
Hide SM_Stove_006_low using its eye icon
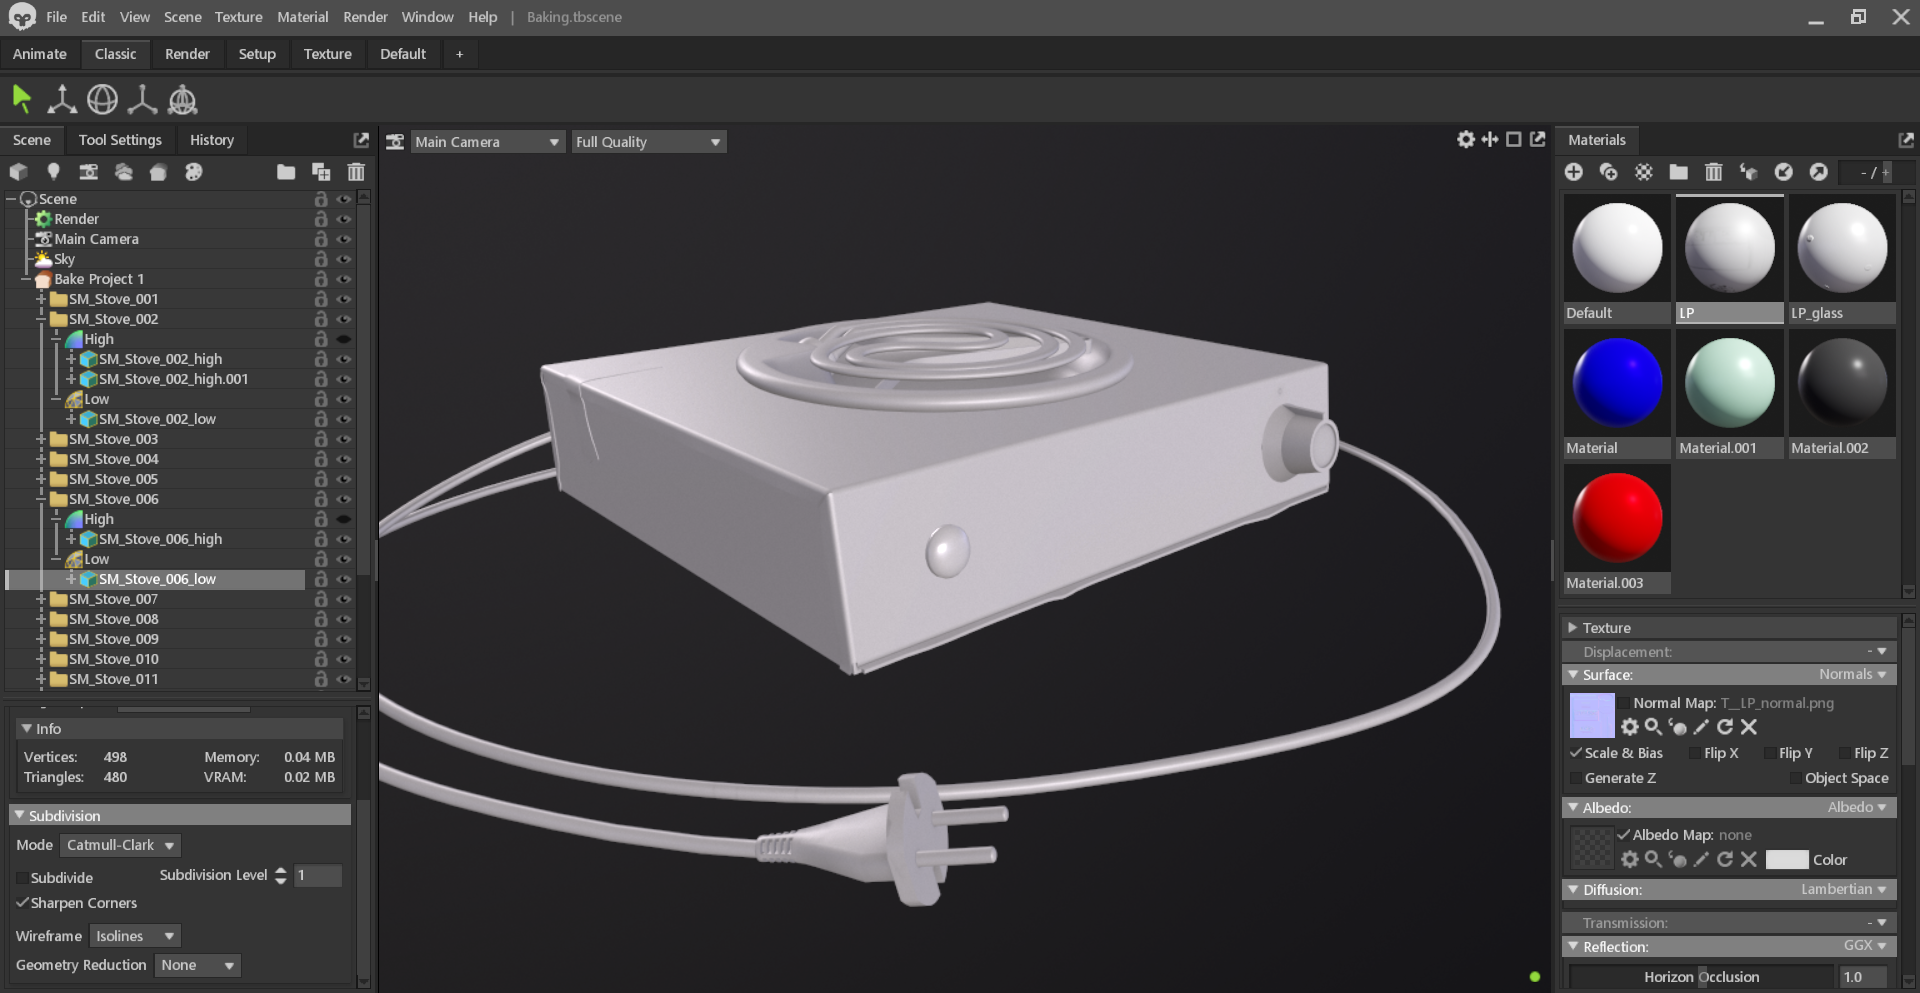[344, 579]
